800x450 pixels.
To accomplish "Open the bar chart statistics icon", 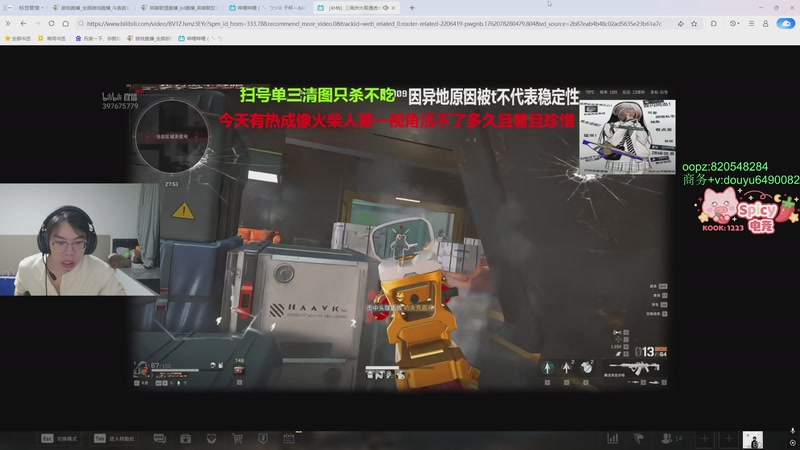I will [x=613, y=438].
